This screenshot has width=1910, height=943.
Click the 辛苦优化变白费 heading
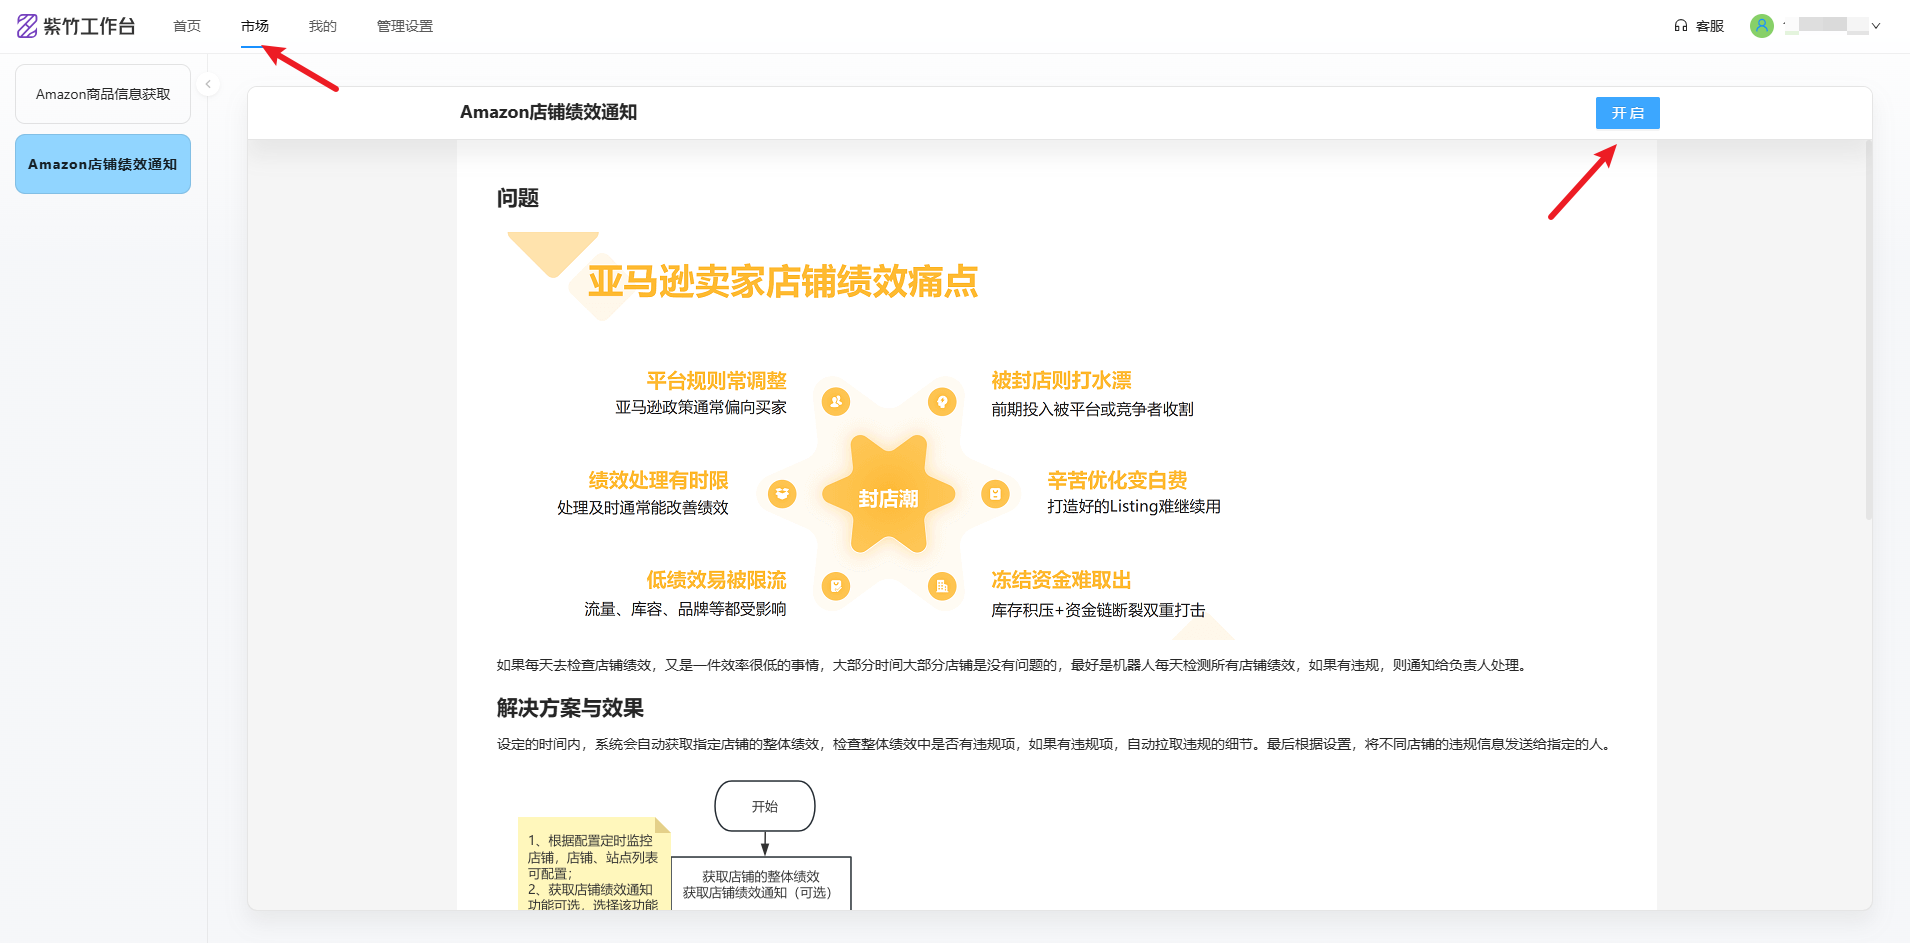point(1117,480)
